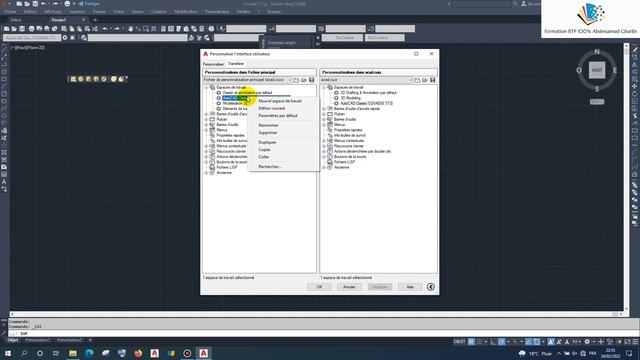Create new customization file in right pane
640x360 pixels.
[x=417, y=80]
